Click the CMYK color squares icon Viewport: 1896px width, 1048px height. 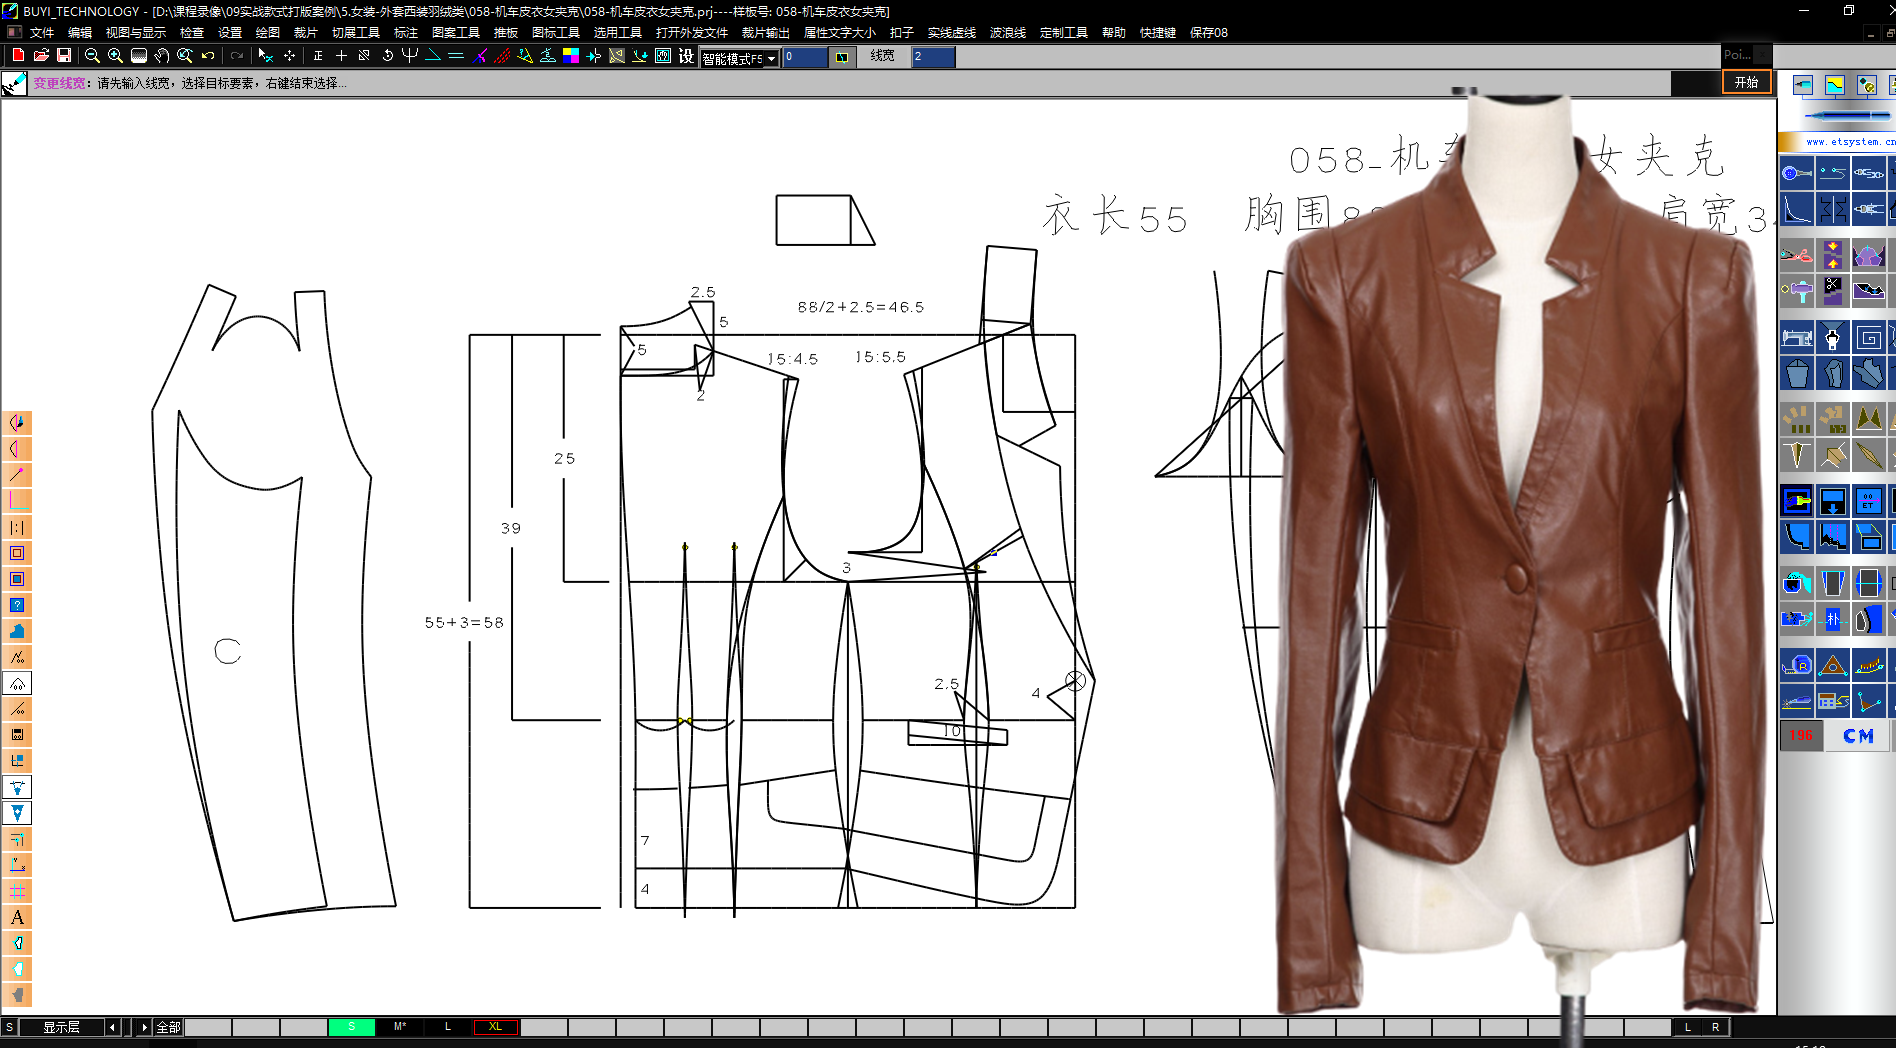coord(571,56)
